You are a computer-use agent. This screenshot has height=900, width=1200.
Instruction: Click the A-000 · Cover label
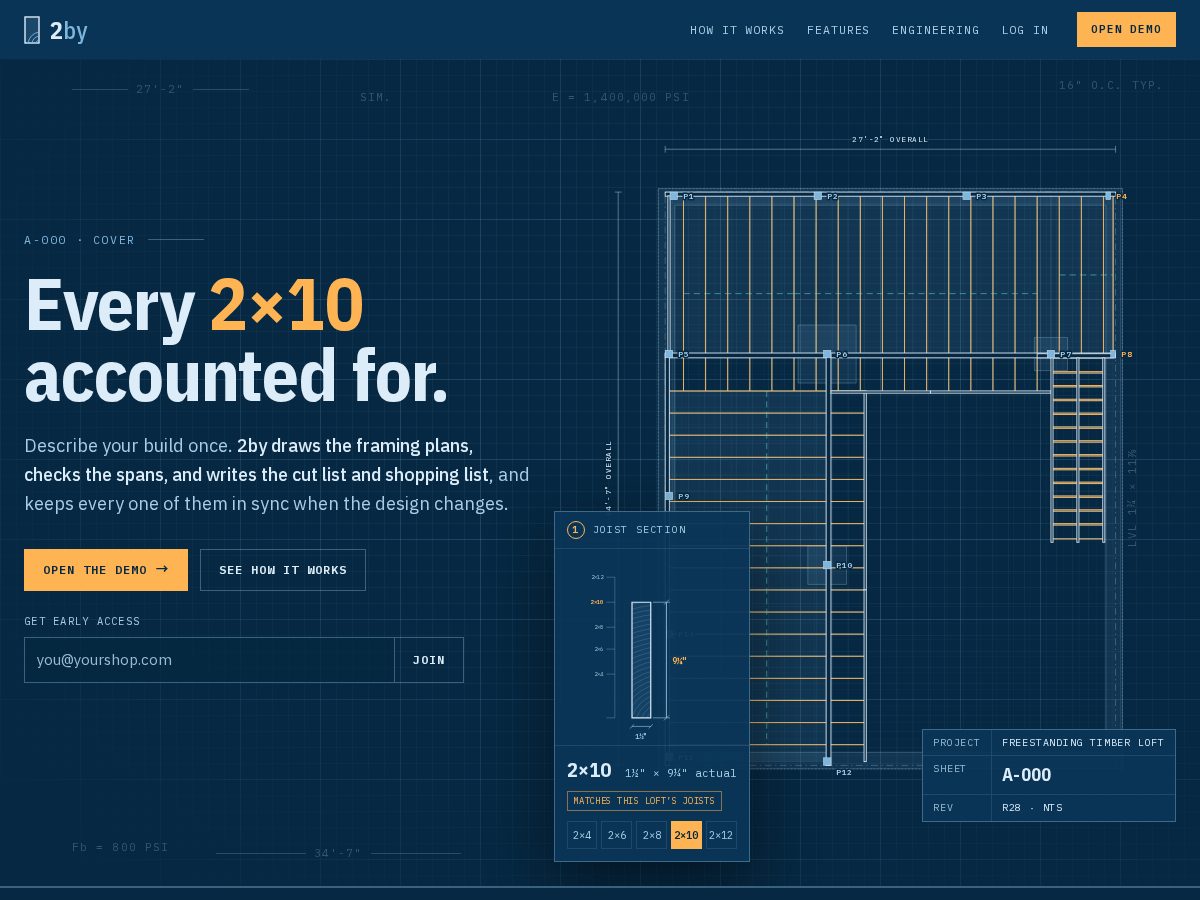pyautogui.click(x=79, y=240)
